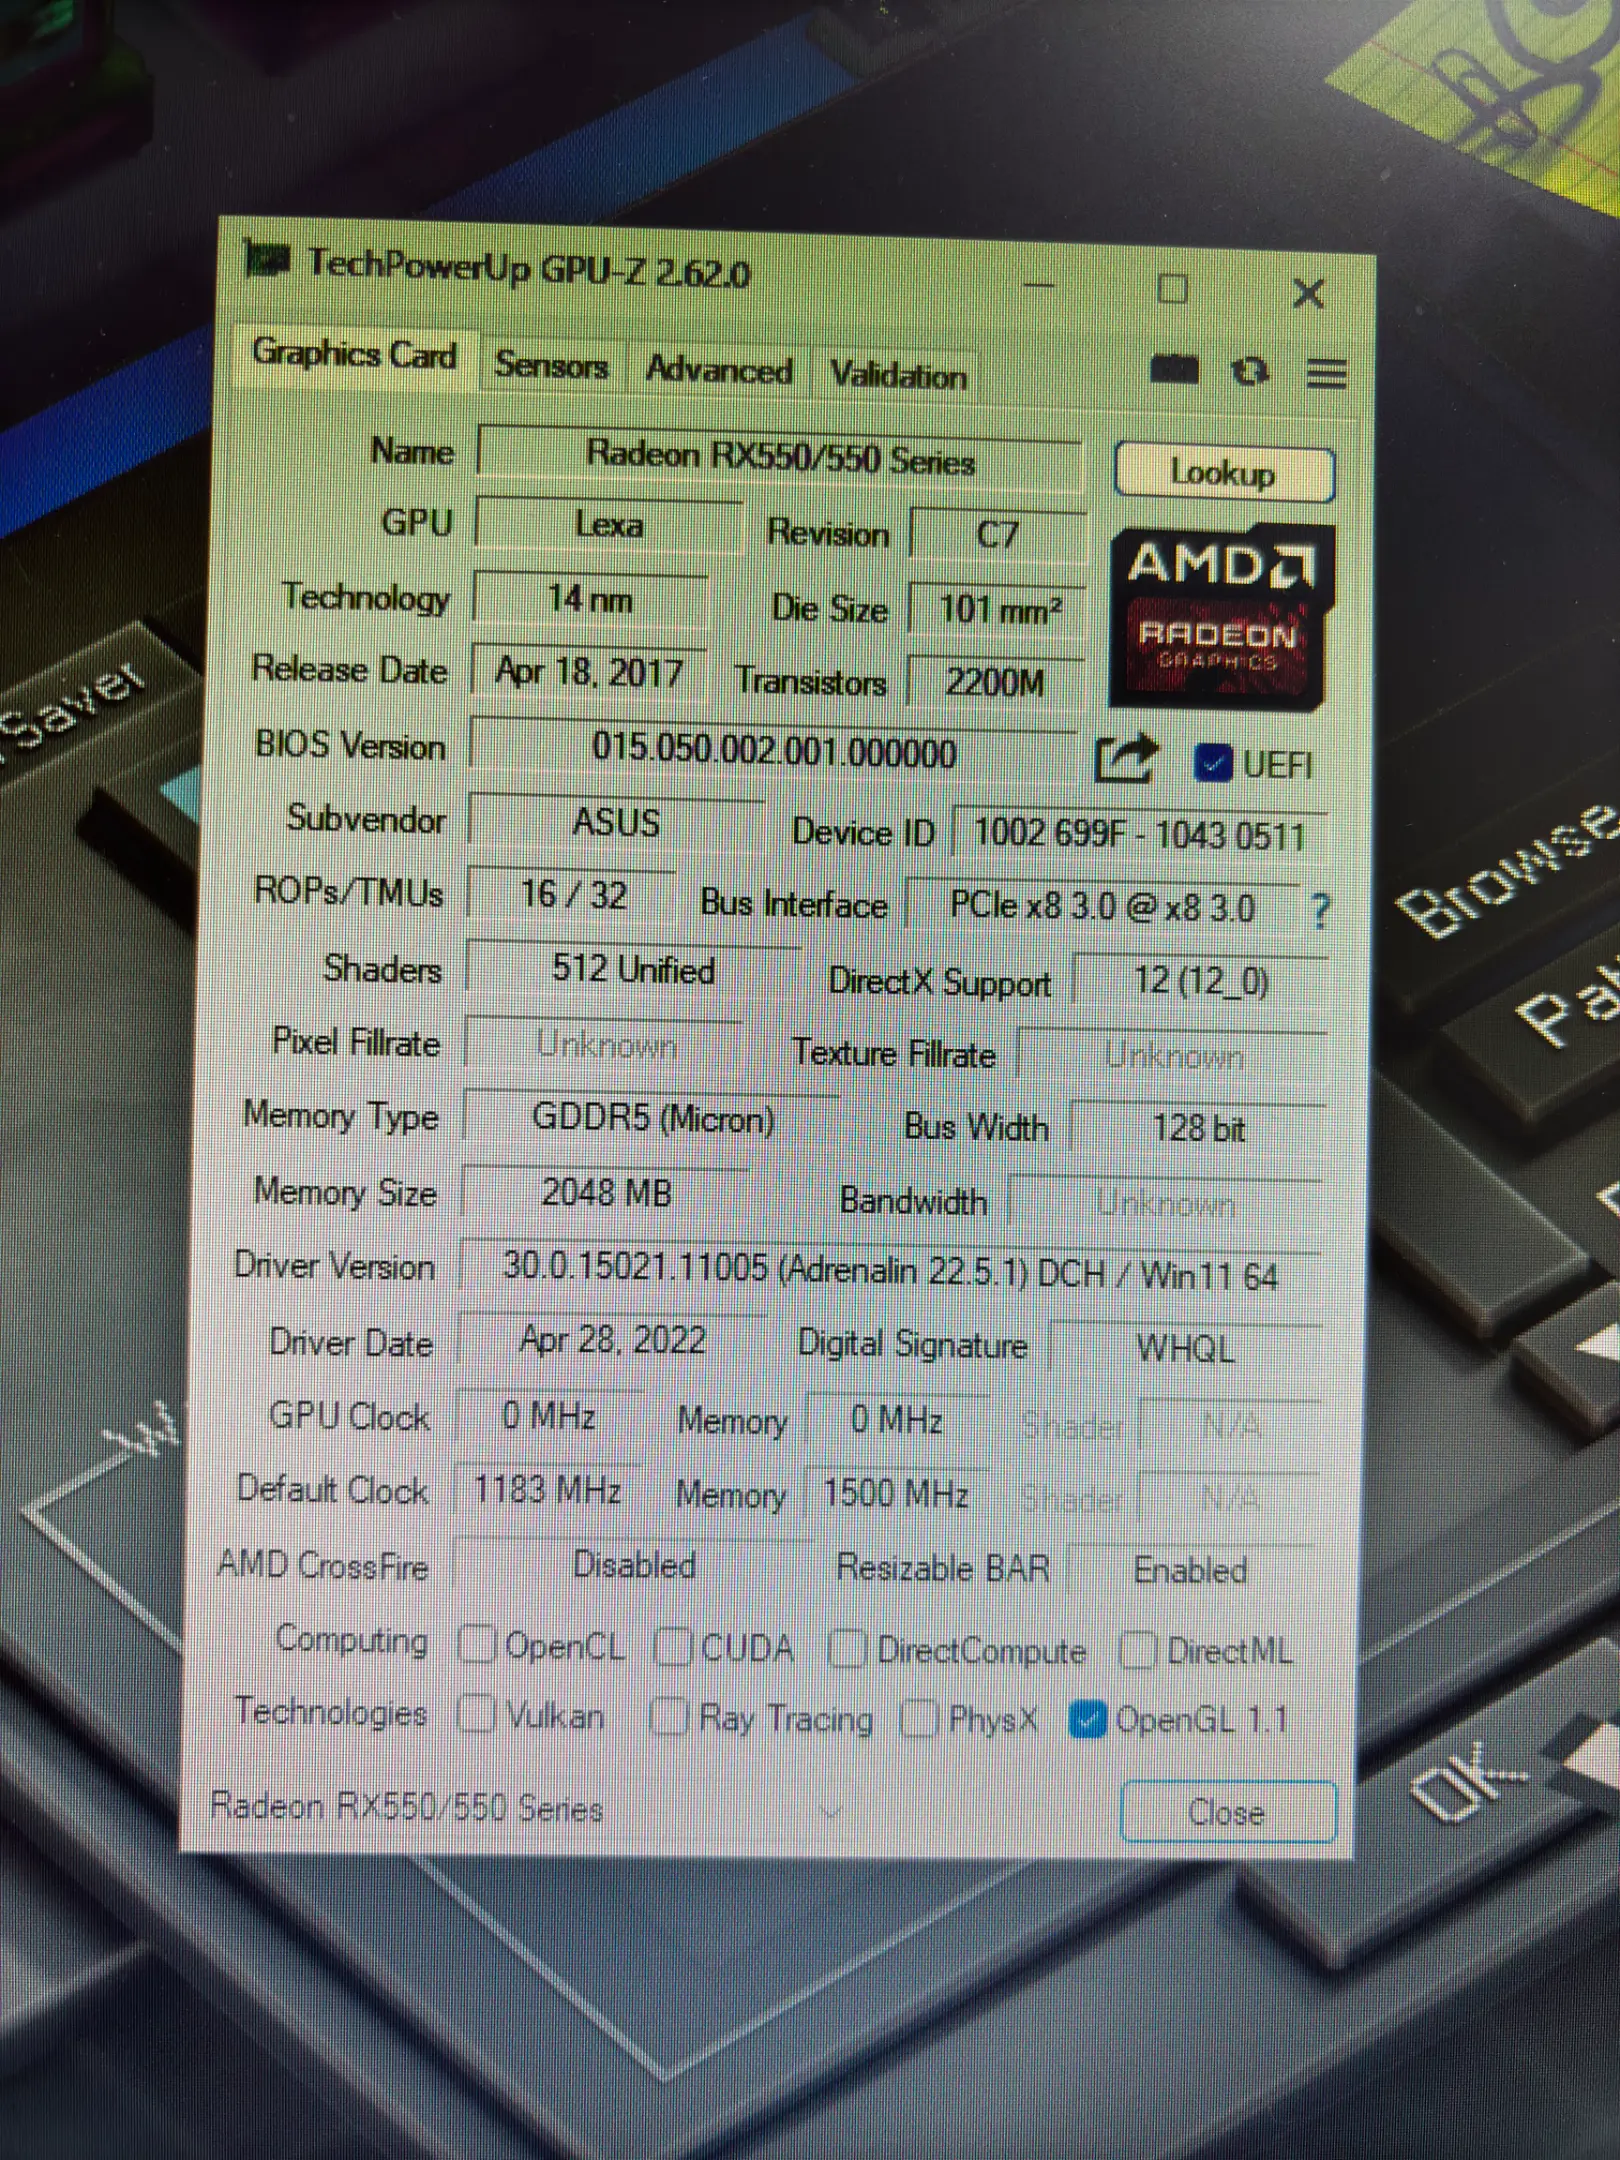Select the GPU Clock value 0 MHz
1620x2160 pixels.
[x=549, y=1416]
